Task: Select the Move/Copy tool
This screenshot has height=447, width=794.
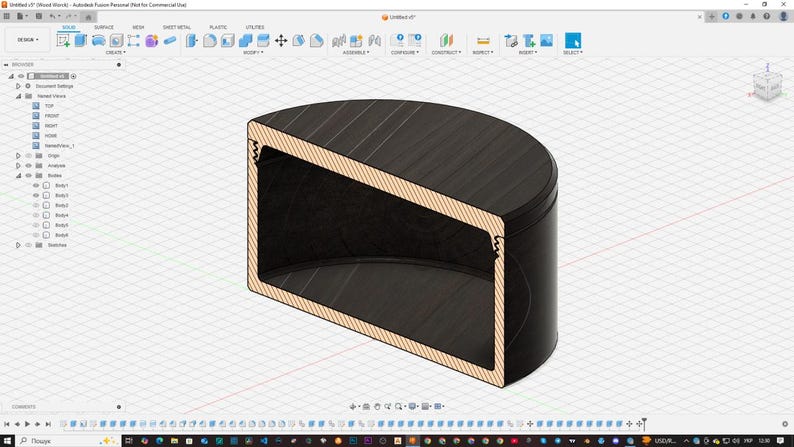Action: click(x=281, y=40)
